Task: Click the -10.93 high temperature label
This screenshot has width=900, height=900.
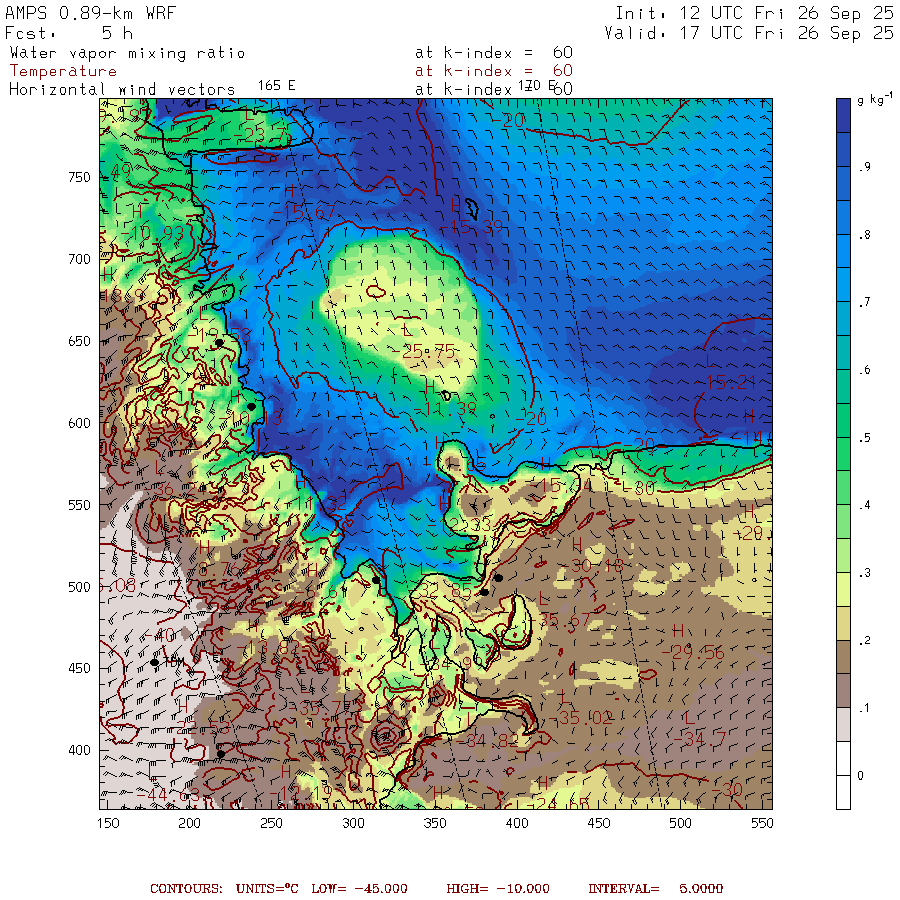Action: (153, 233)
